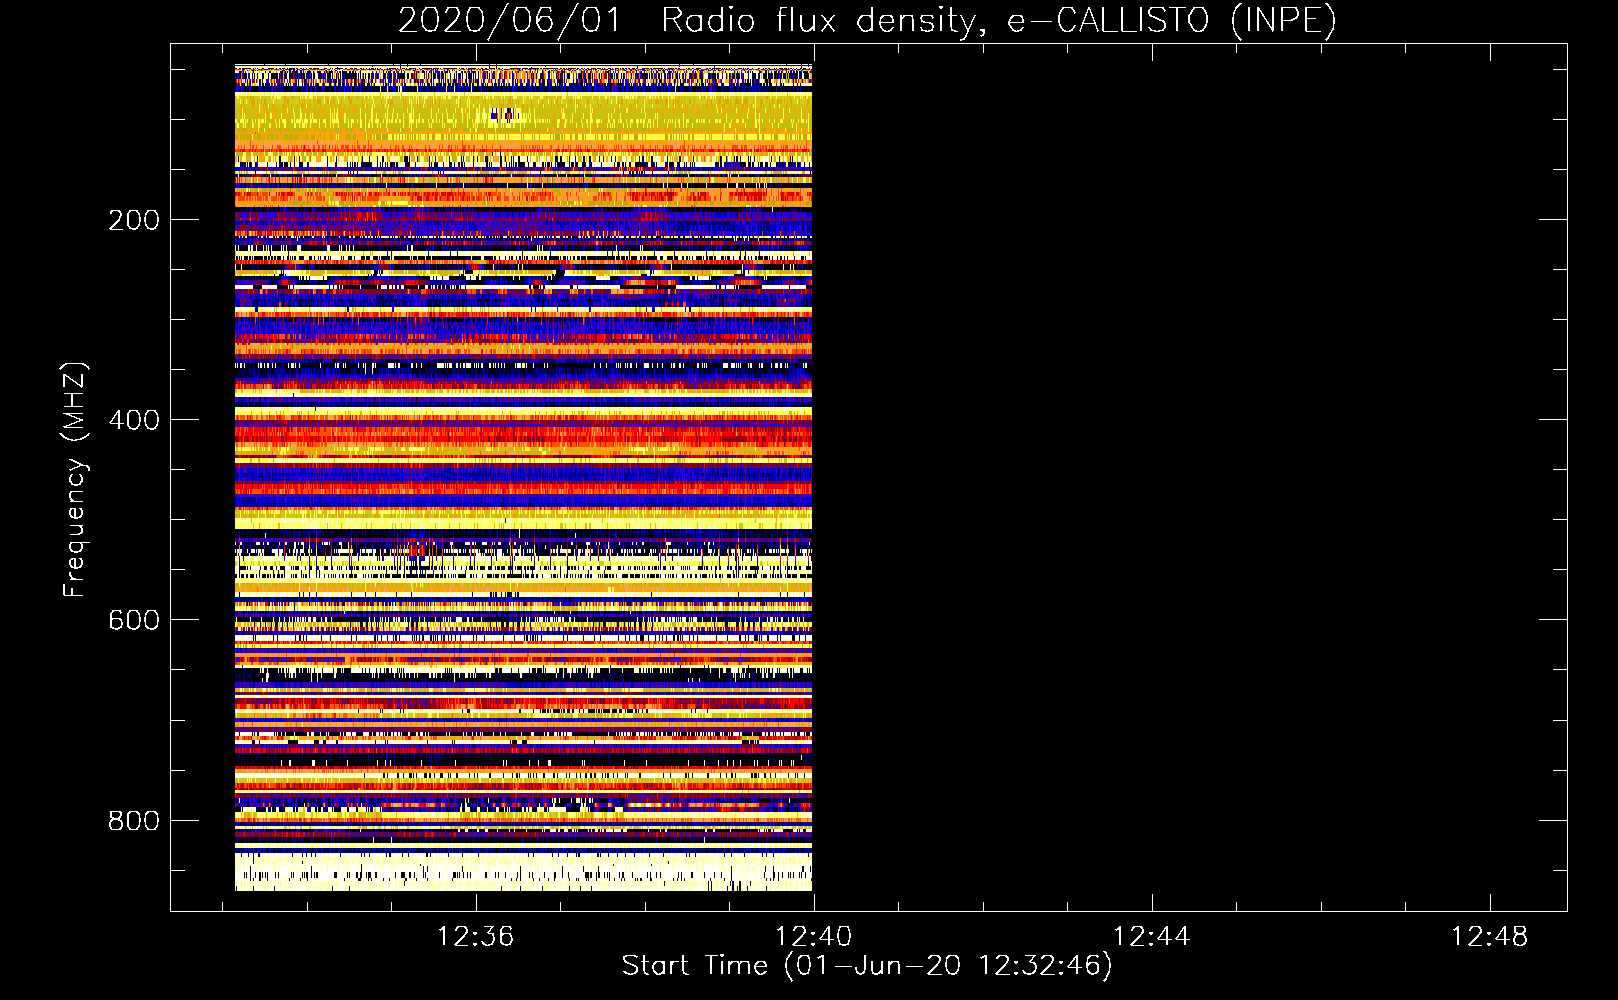Click the 400 frequency tick label
This screenshot has height=1000, width=1618.
[x=134, y=420]
